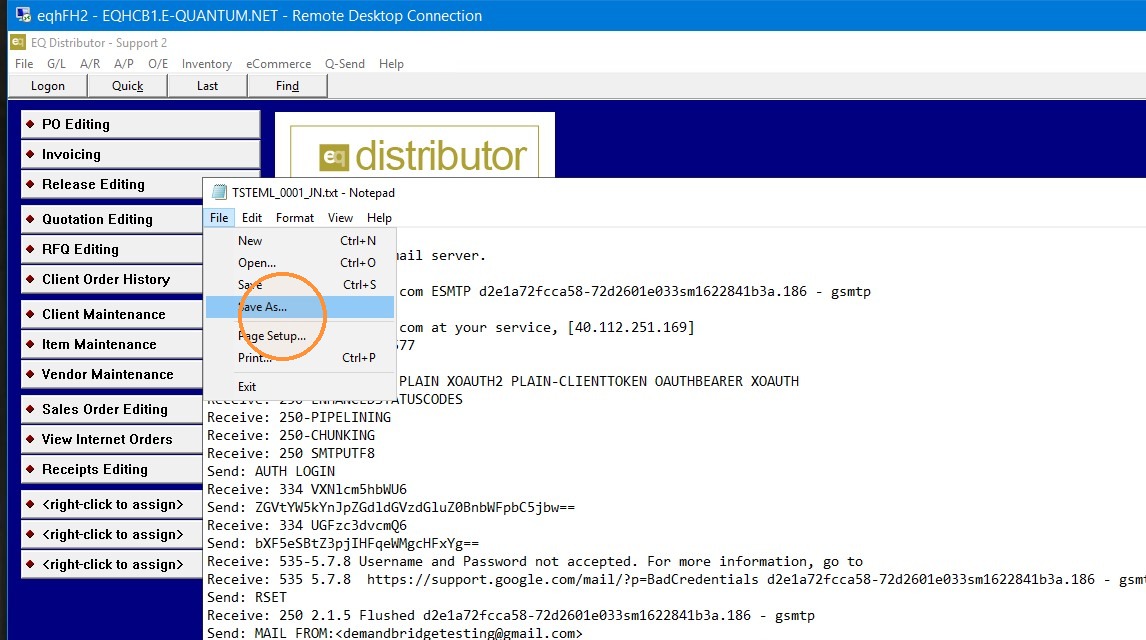Choose Open... from the File menu

click(x=300, y=262)
